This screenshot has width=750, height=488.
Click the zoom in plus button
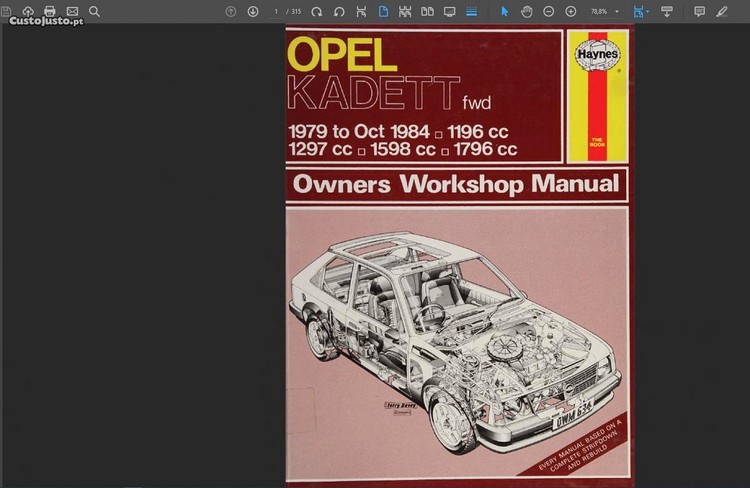coord(571,11)
